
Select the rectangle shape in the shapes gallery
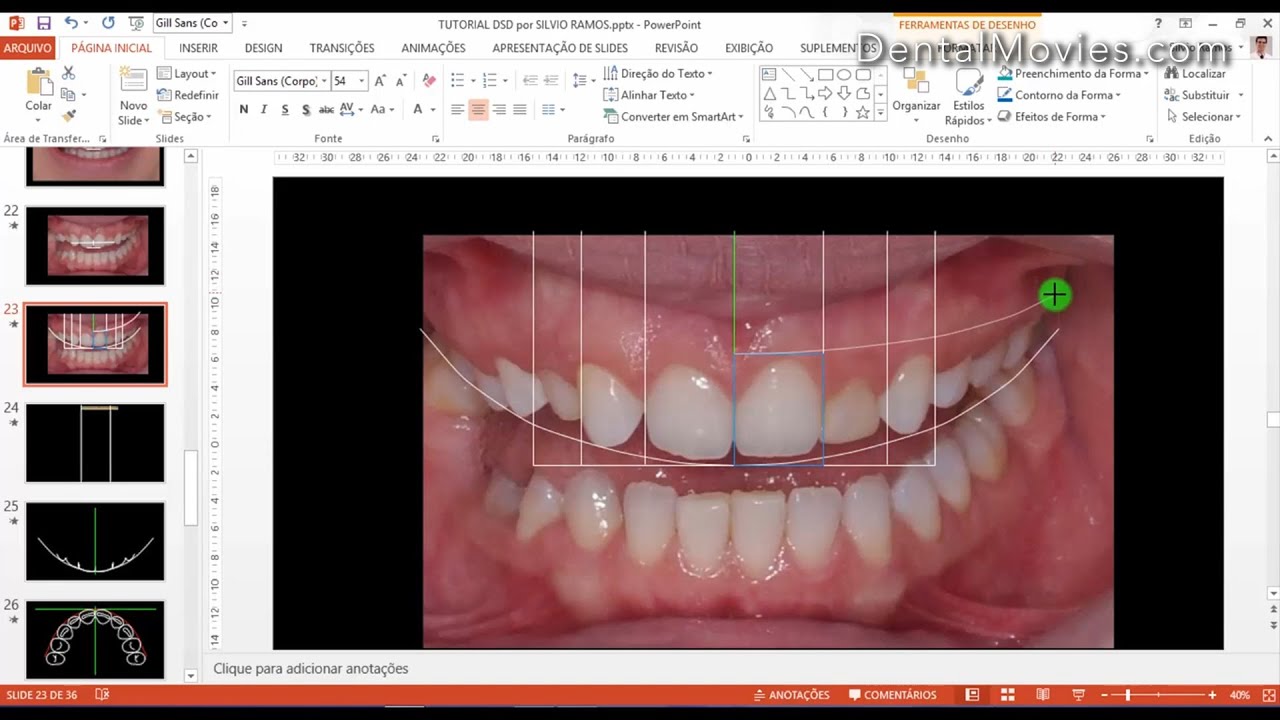826,74
